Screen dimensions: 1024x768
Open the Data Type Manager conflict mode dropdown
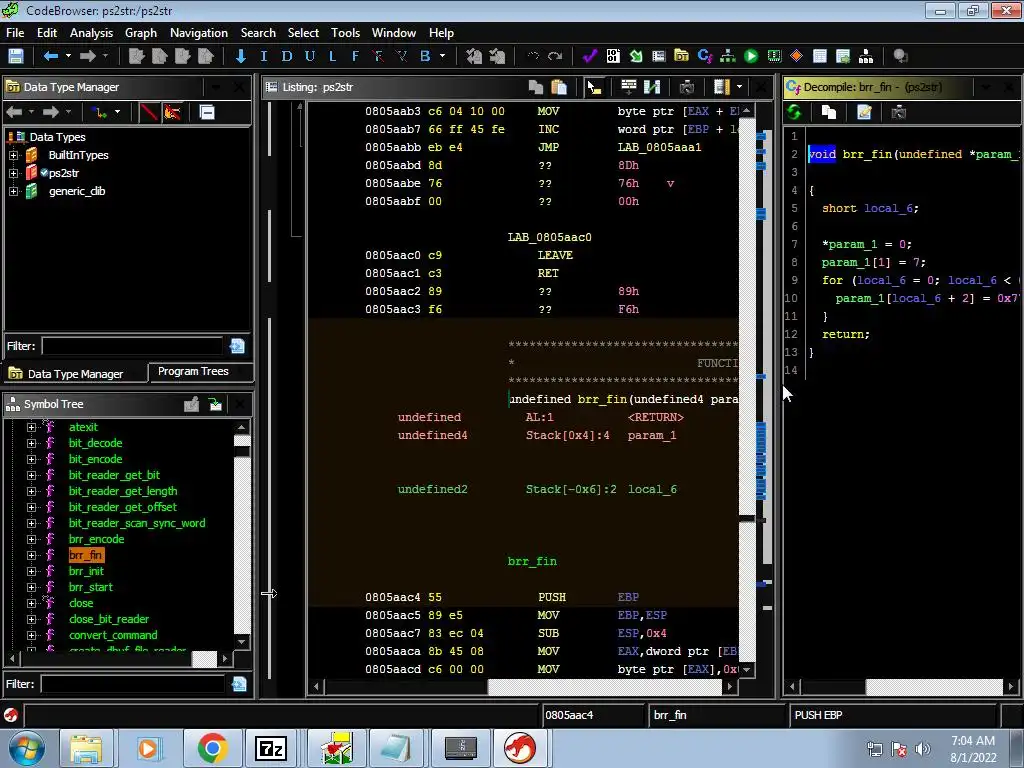point(118,112)
